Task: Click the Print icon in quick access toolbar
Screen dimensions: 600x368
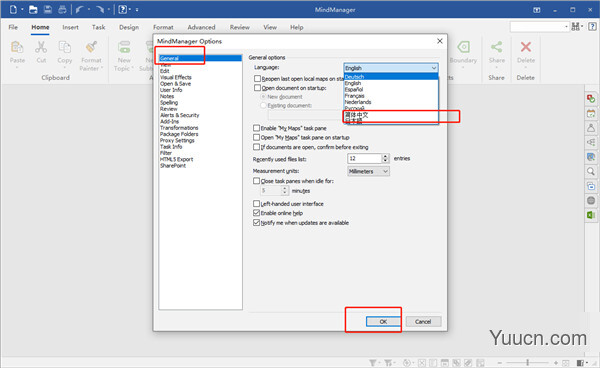Action: 62,9
